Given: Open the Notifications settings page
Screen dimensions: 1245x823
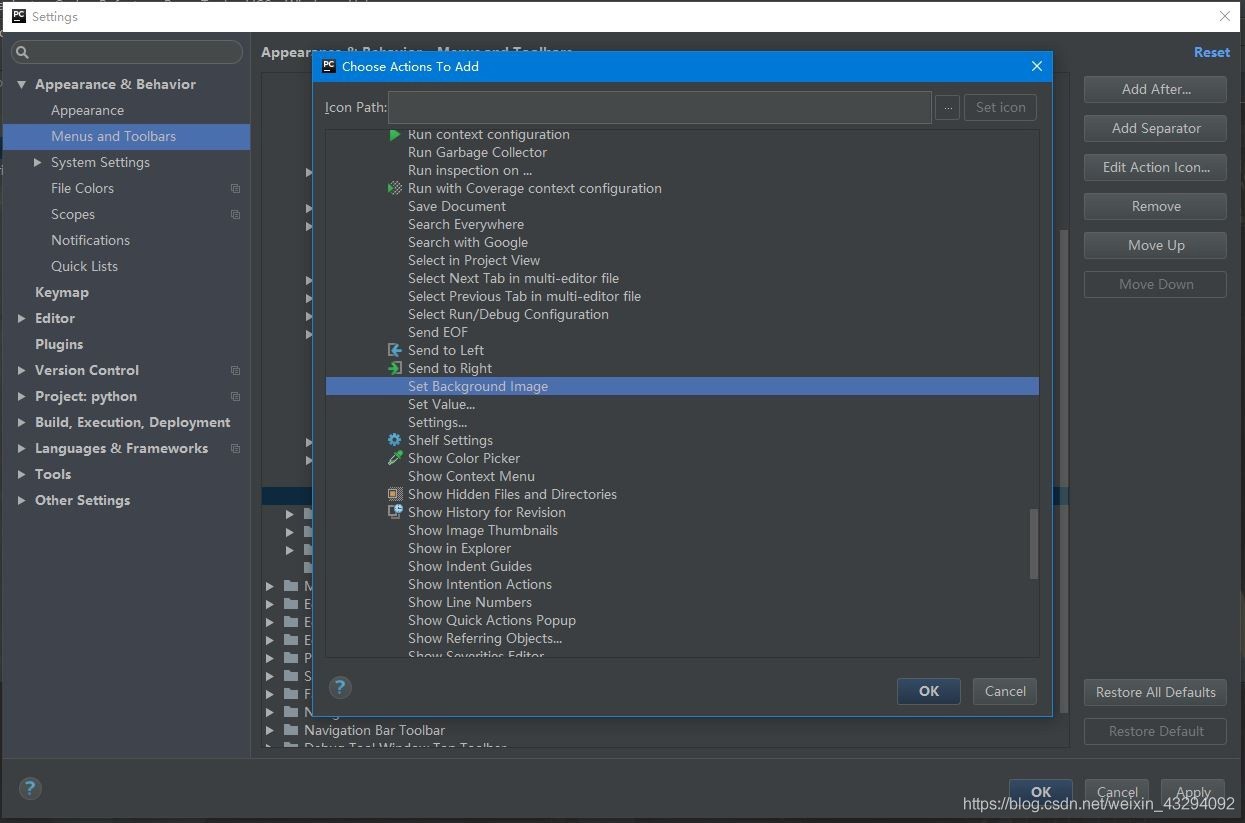Looking at the screenshot, I should (90, 240).
